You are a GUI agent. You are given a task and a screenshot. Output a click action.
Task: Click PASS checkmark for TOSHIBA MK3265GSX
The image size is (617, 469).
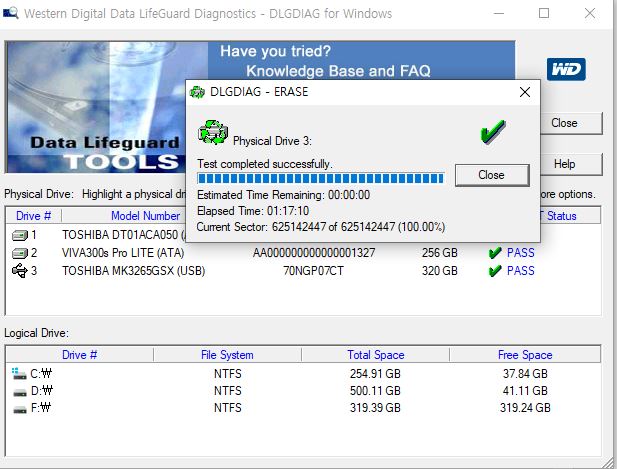pos(495,271)
